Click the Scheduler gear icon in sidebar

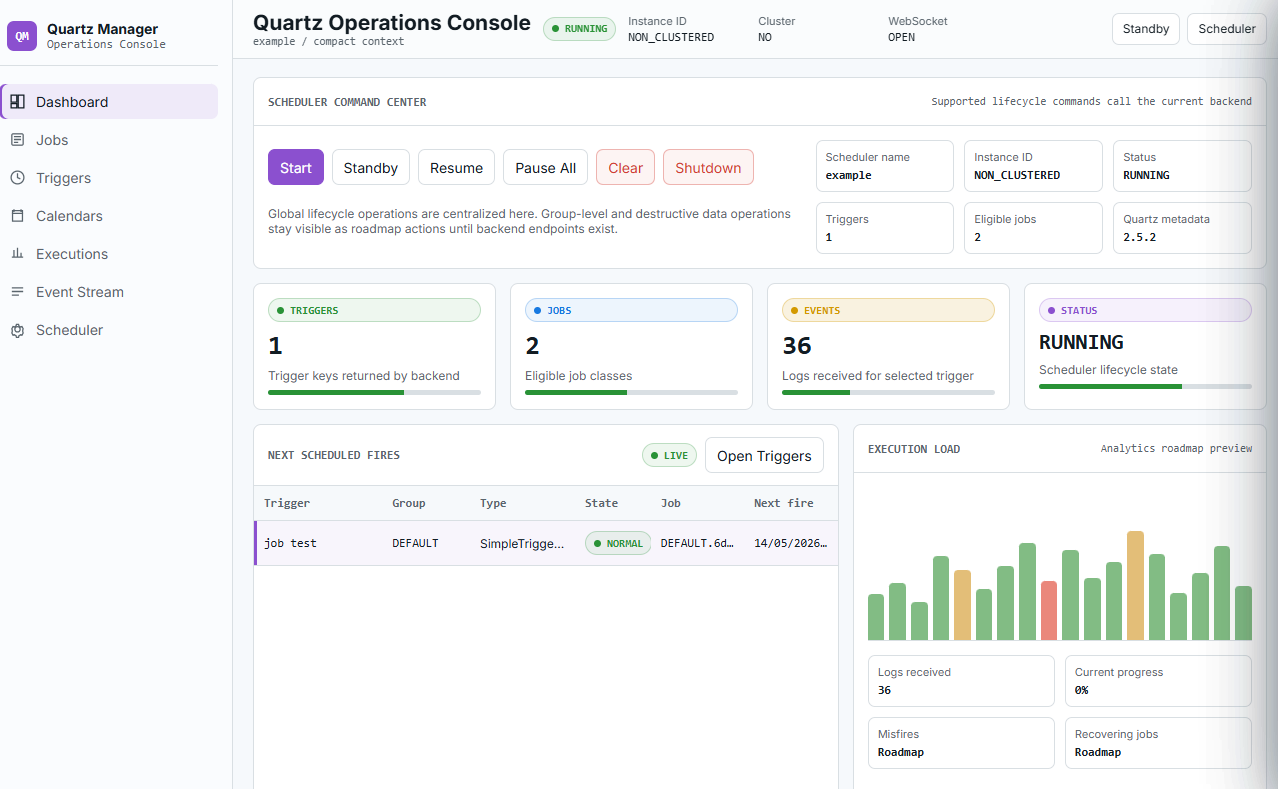pyautogui.click(x=17, y=330)
